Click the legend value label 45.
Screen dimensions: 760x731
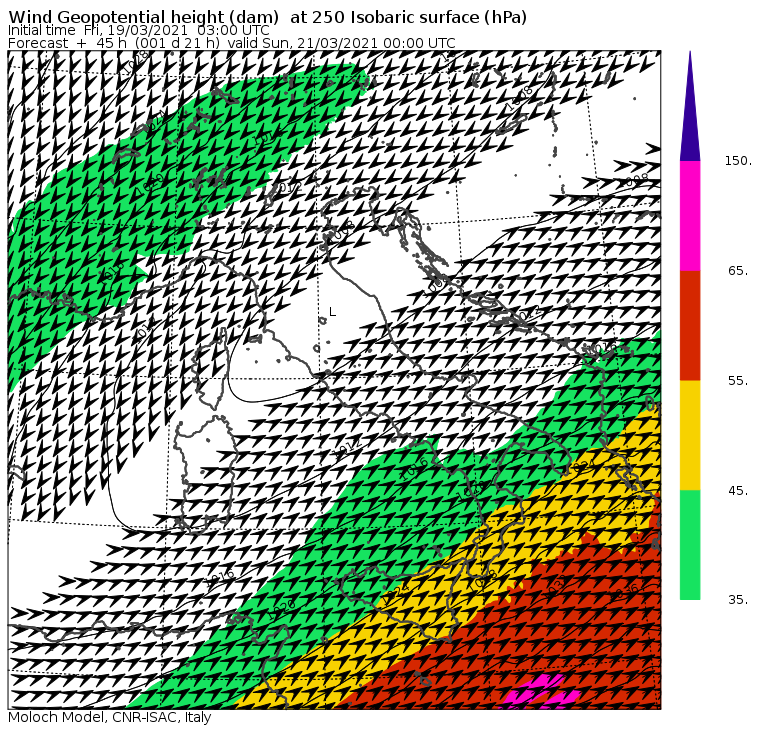tap(739, 491)
